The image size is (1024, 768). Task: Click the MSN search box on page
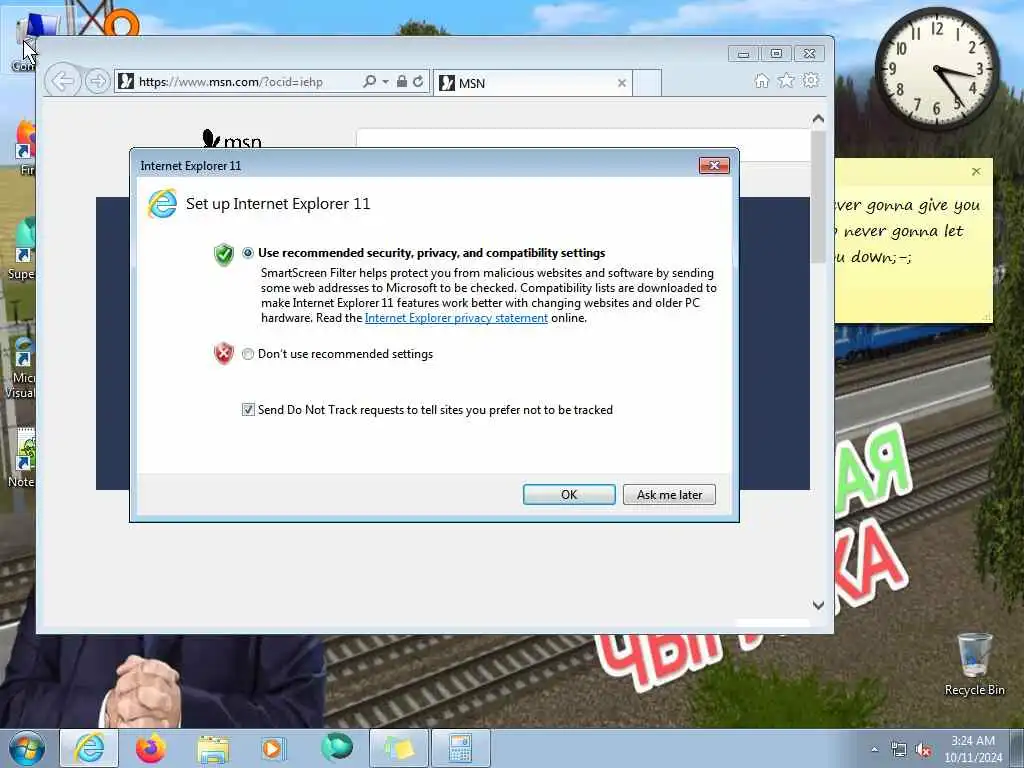tap(583, 138)
